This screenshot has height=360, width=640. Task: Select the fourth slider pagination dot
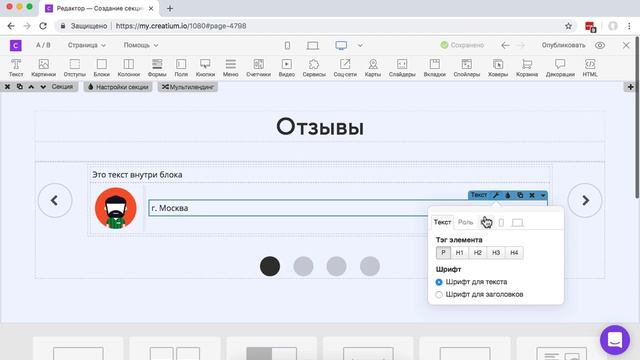tap(370, 266)
